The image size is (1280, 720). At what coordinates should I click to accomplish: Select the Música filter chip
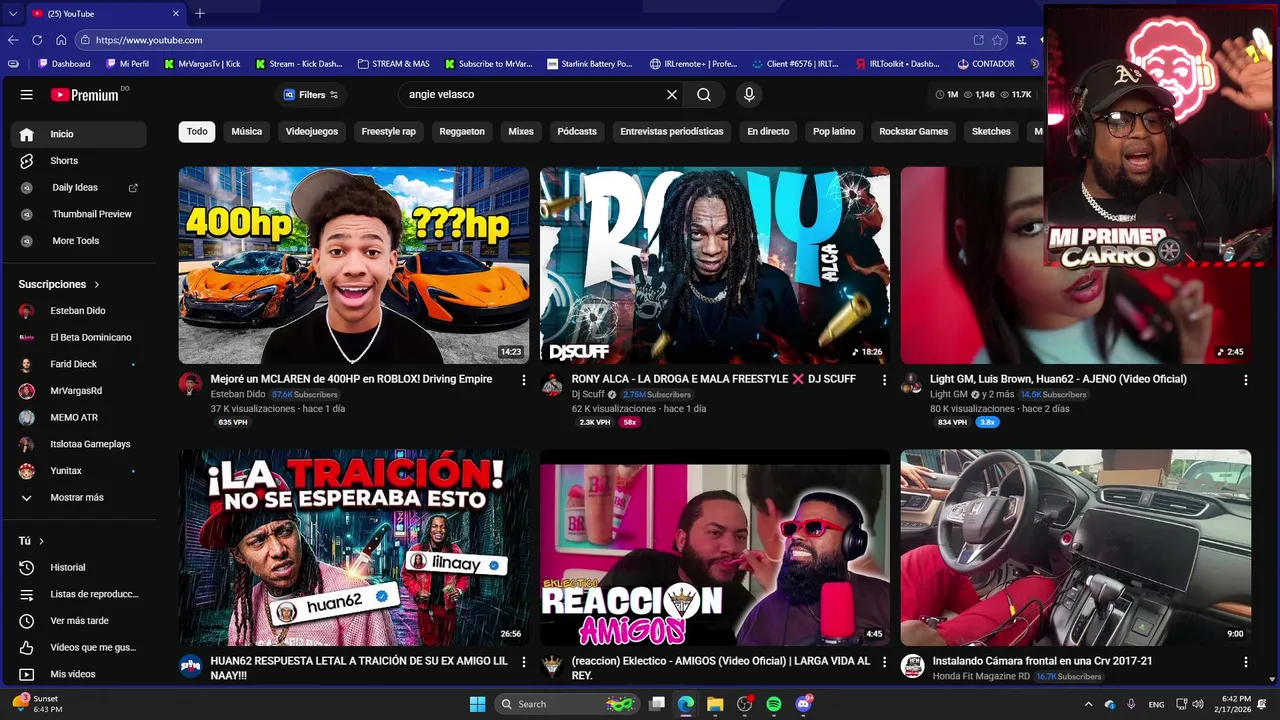coord(247,132)
